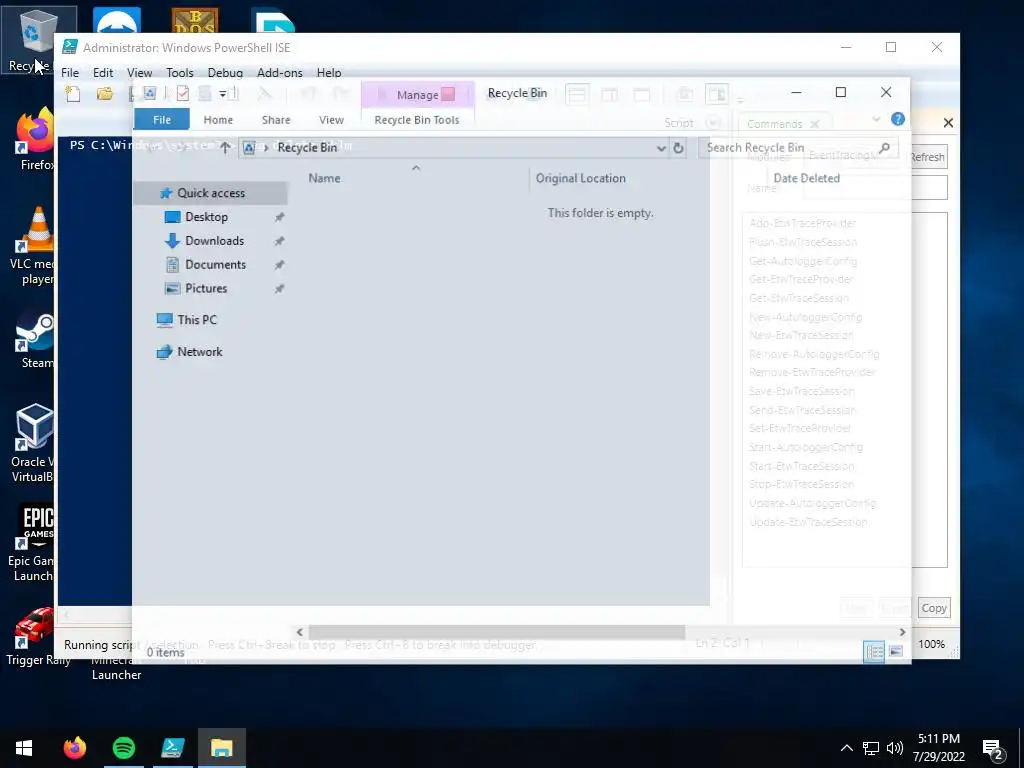Click the Refresh button in Commands pane

point(927,157)
